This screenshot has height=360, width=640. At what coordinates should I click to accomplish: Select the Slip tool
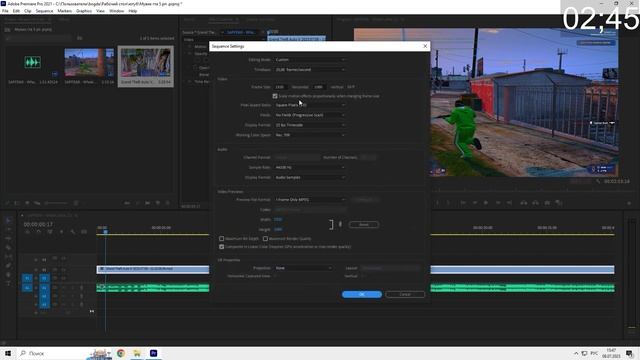[x=9, y=256]
